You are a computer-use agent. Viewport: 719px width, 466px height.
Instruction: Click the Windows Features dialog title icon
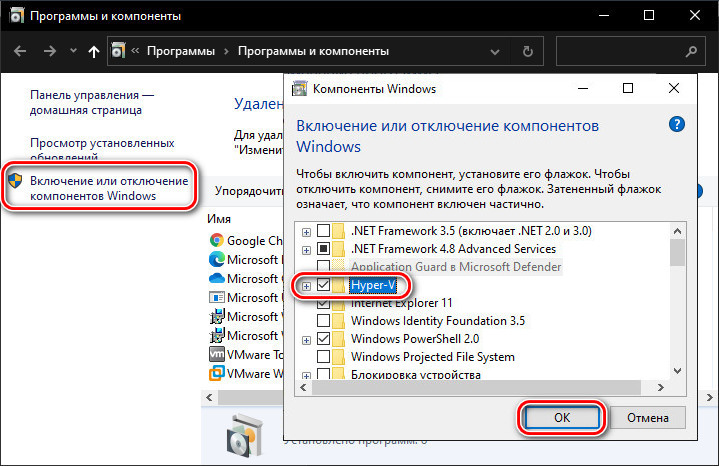coord(299,88)
